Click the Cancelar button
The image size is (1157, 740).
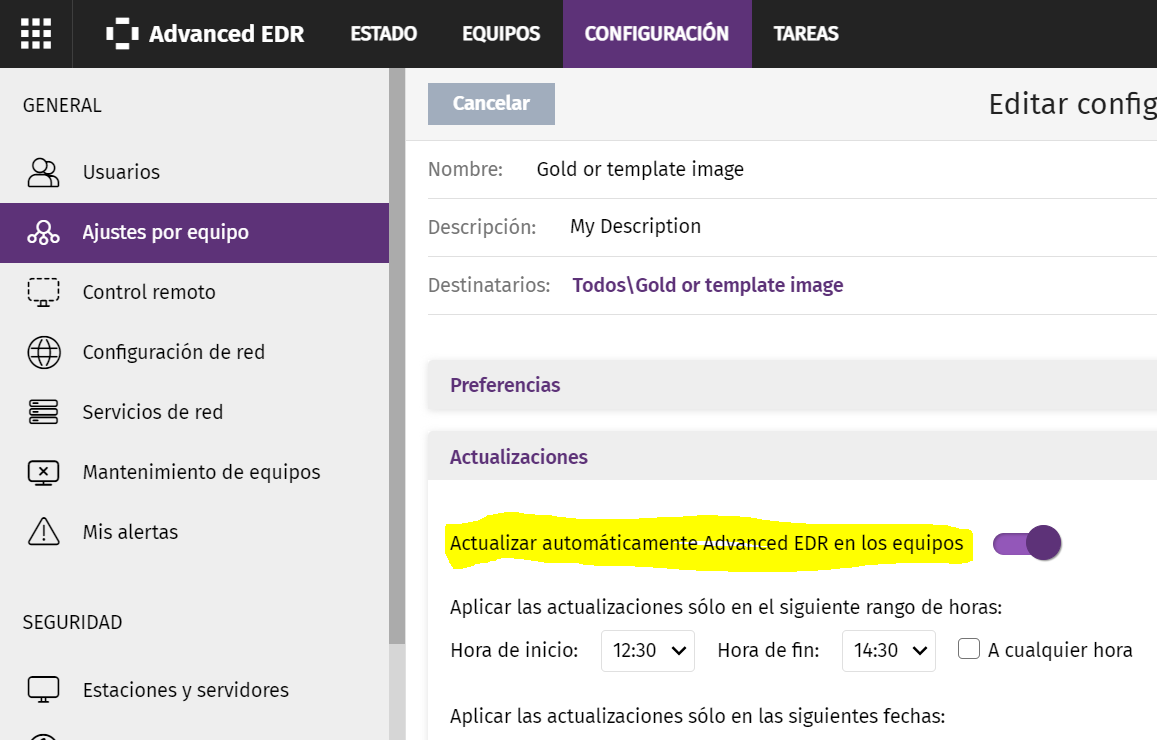[491, 104]
